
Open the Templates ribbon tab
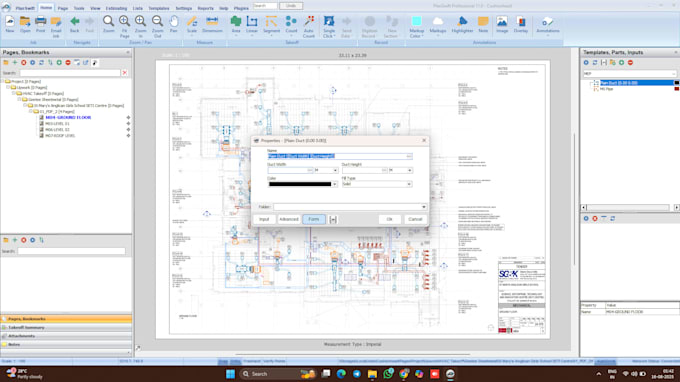tap(159, 8)
